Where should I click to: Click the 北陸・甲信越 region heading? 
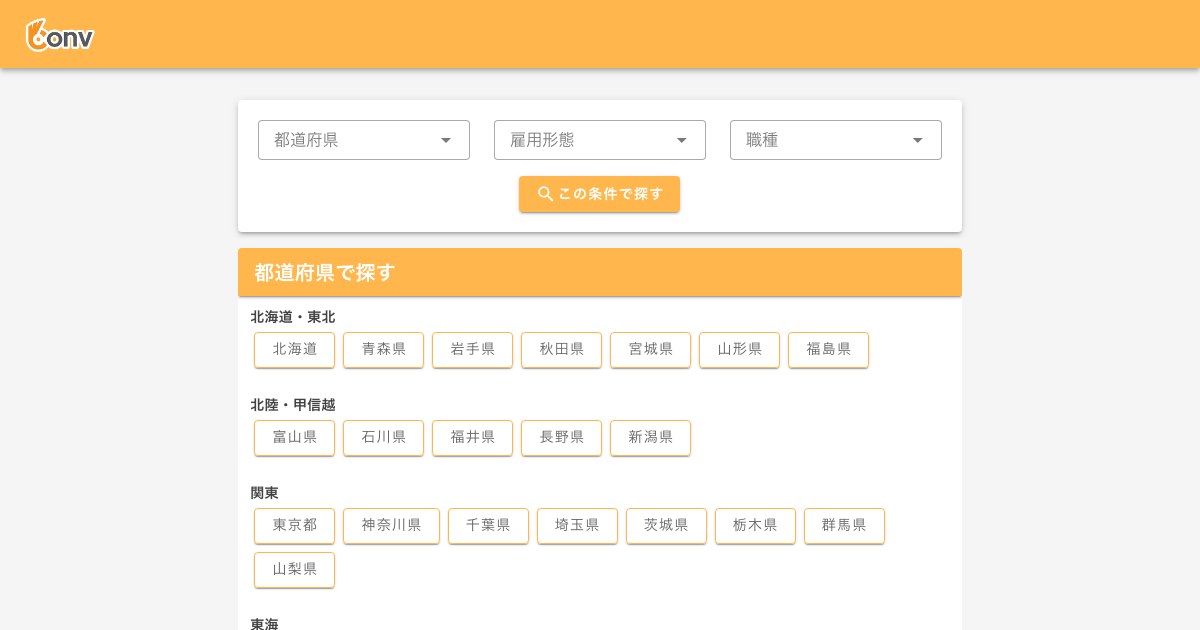293,405
